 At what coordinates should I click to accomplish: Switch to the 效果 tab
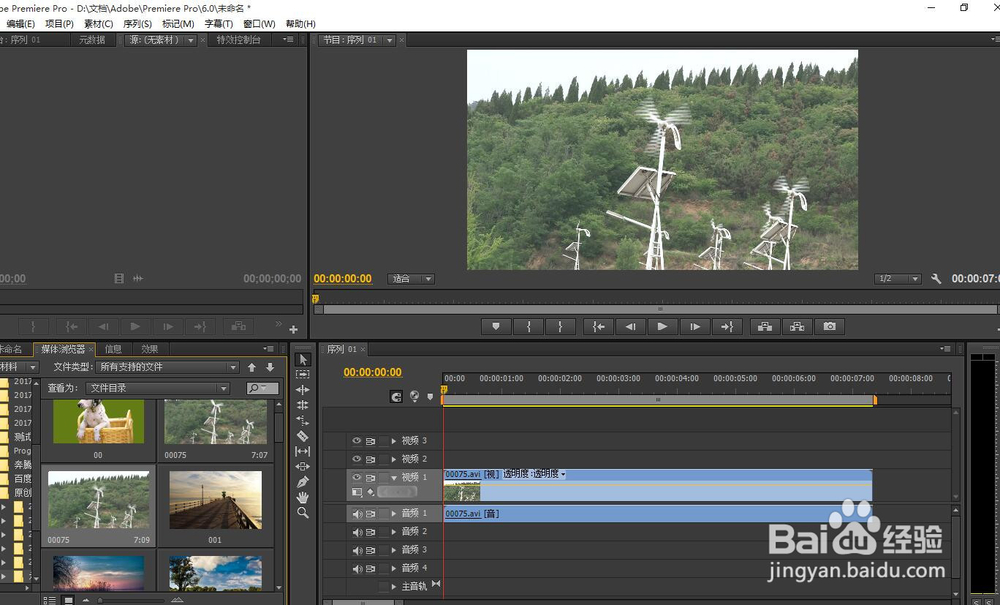coord(149,349)
